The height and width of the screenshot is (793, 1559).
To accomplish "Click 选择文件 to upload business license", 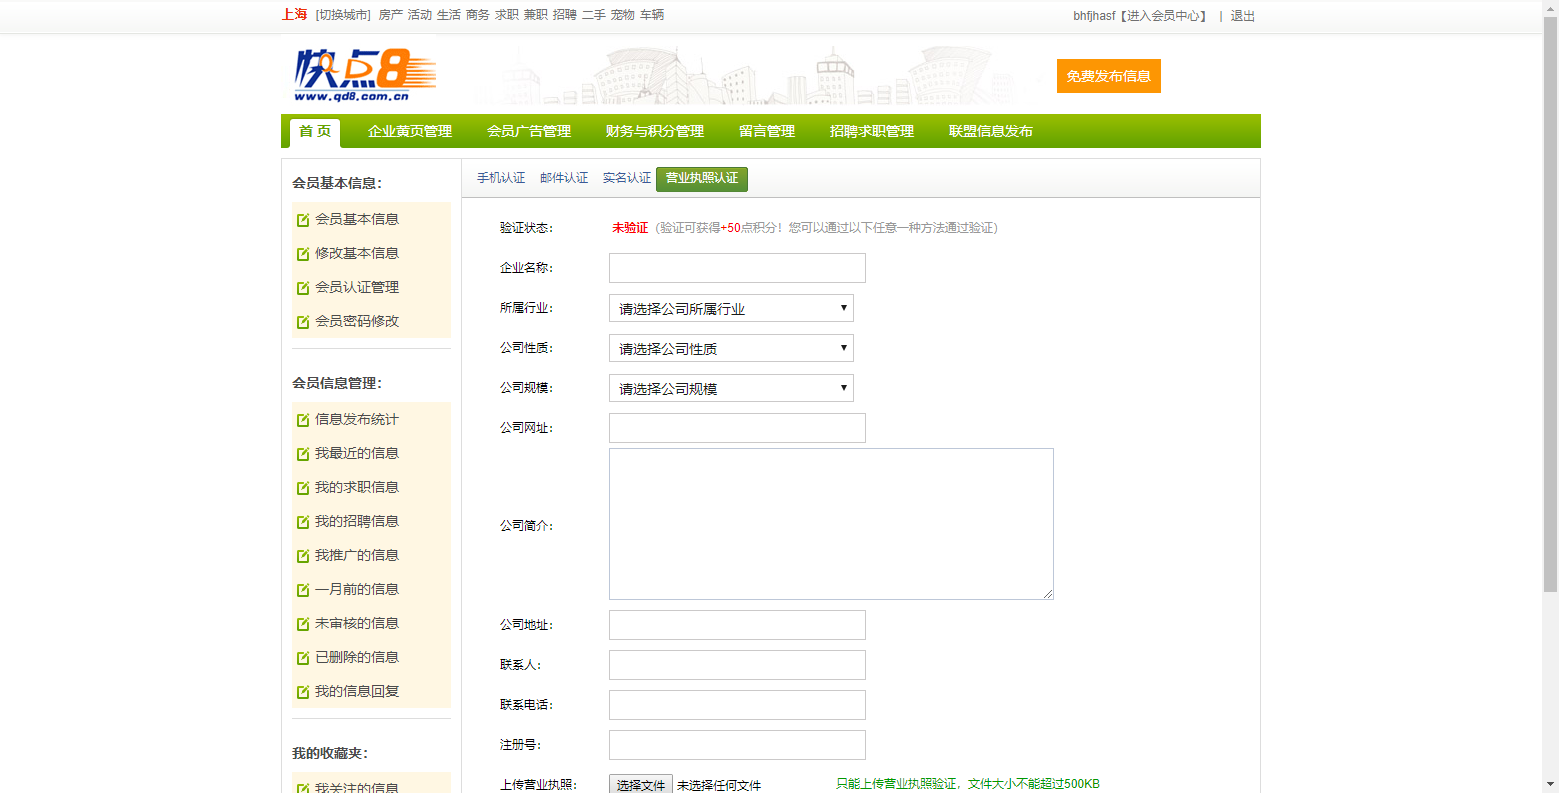I will (640, 785).
